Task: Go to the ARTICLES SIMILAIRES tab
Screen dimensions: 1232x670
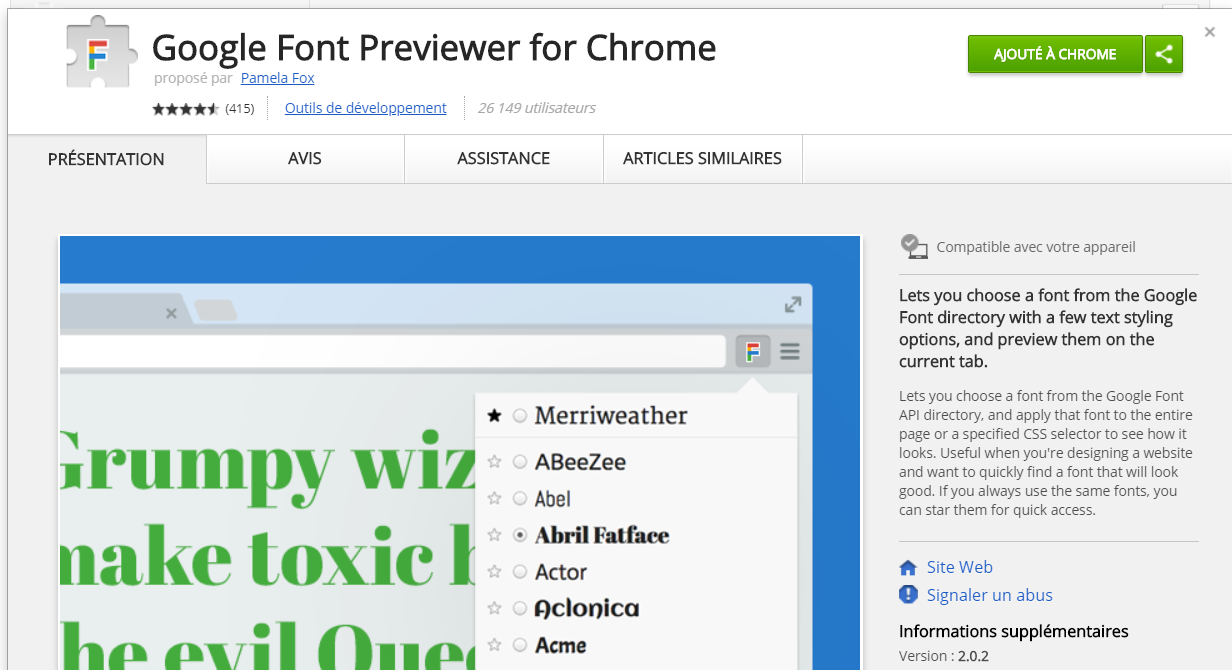Action: point(702,159)
